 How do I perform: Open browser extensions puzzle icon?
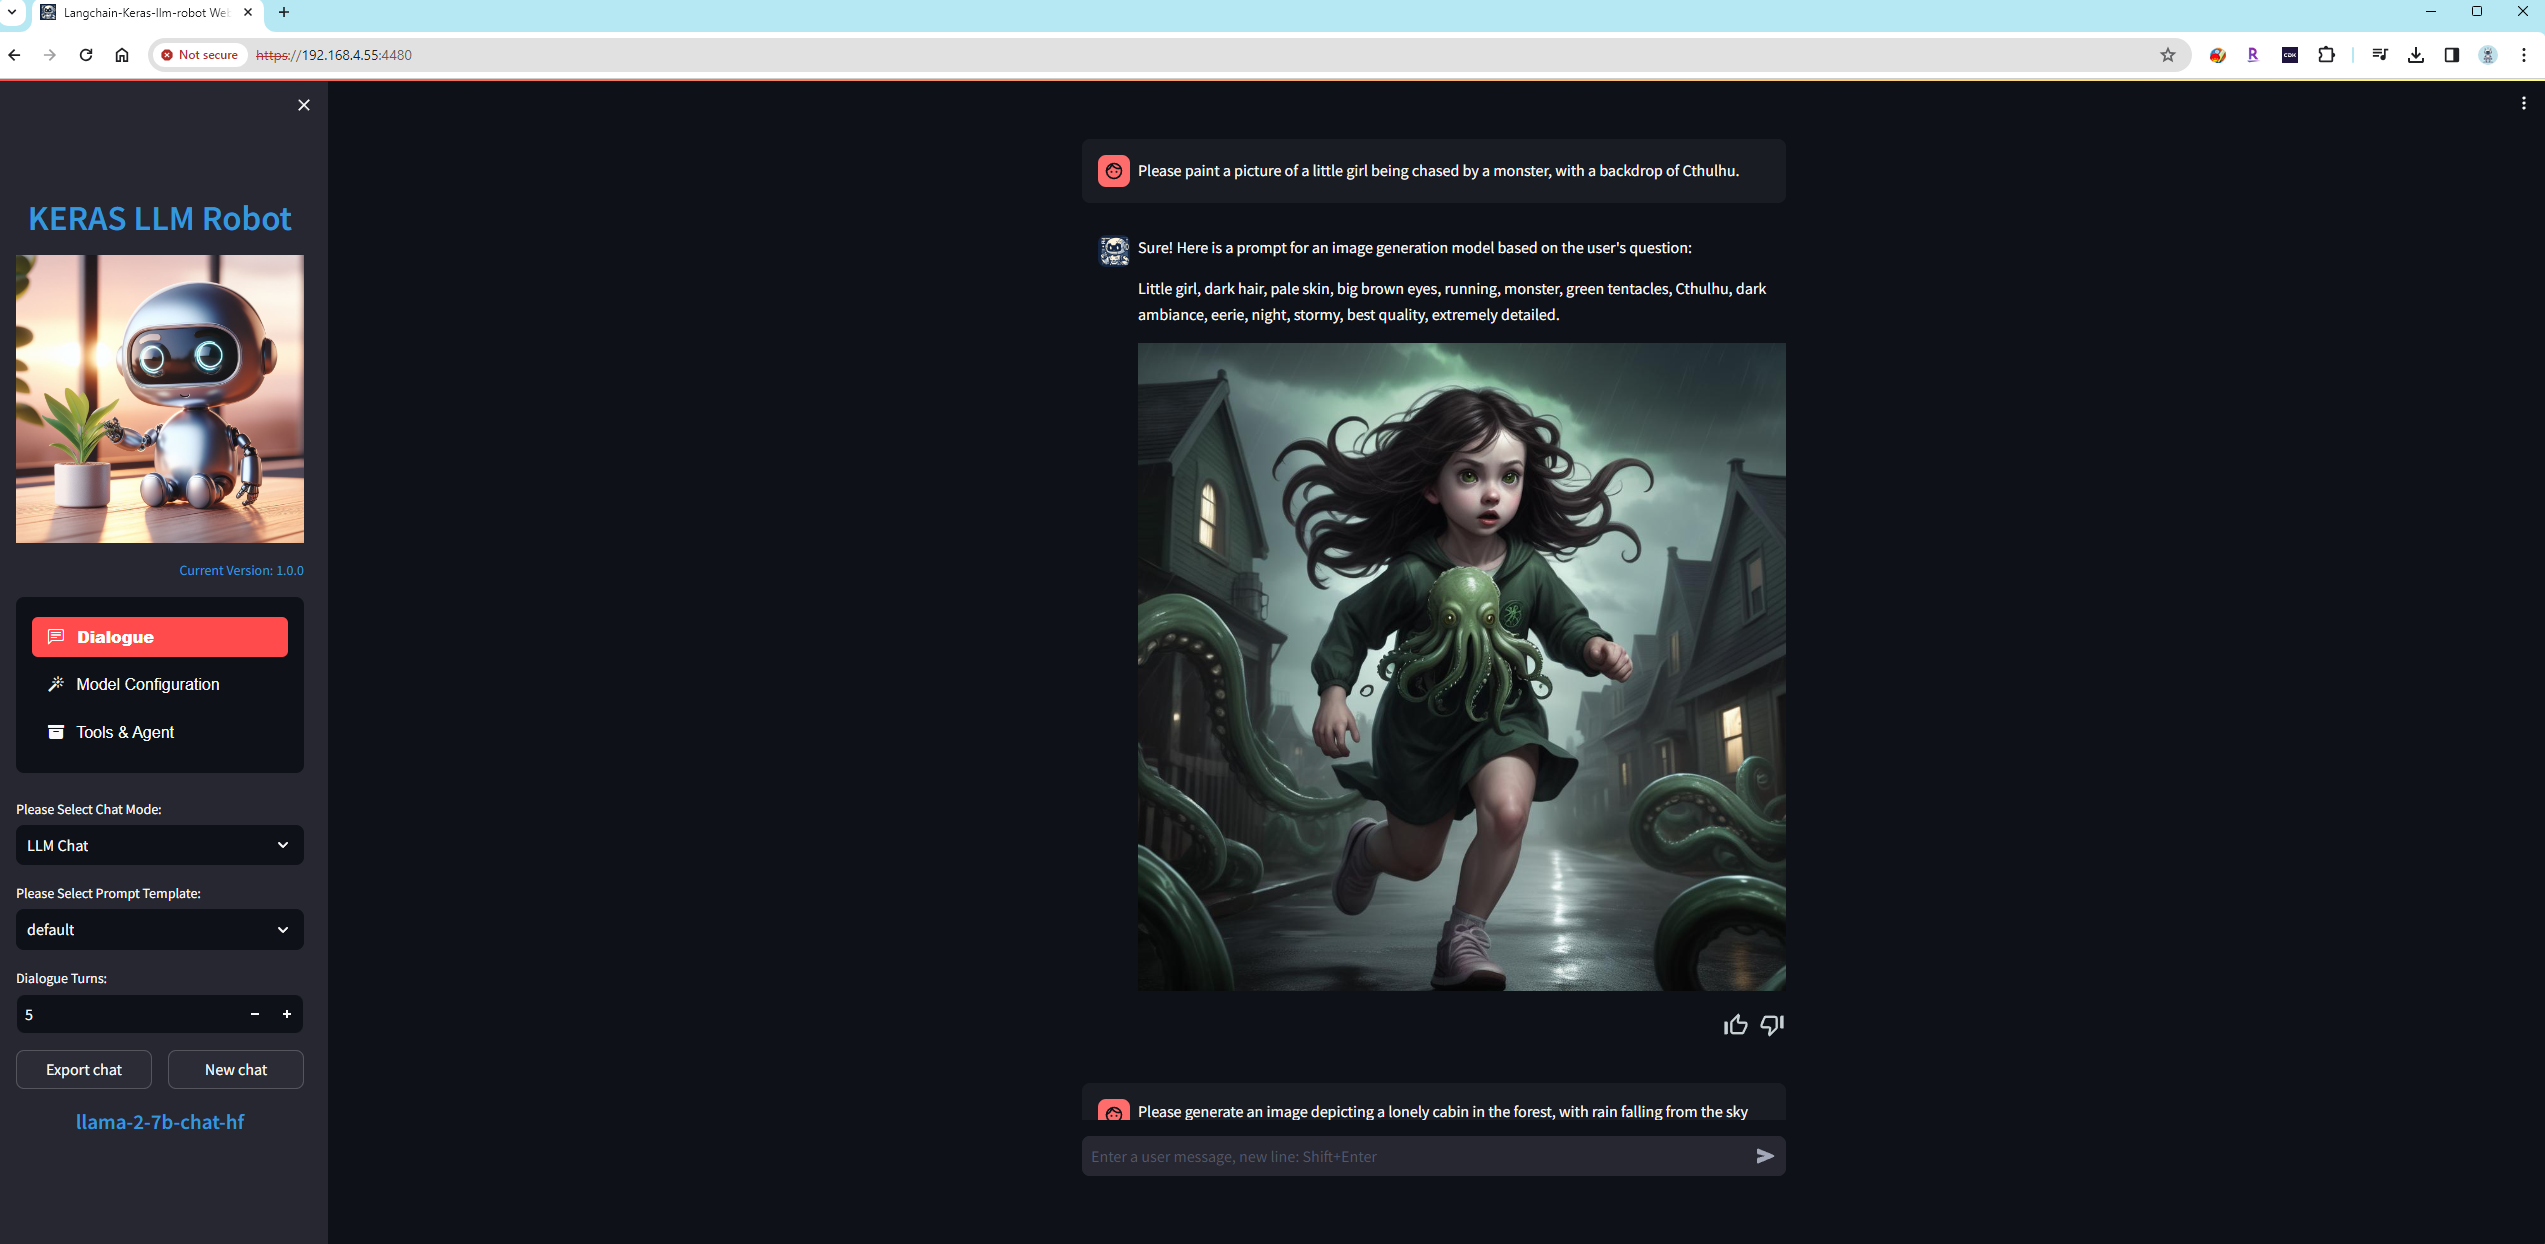tap(2326, 55)
